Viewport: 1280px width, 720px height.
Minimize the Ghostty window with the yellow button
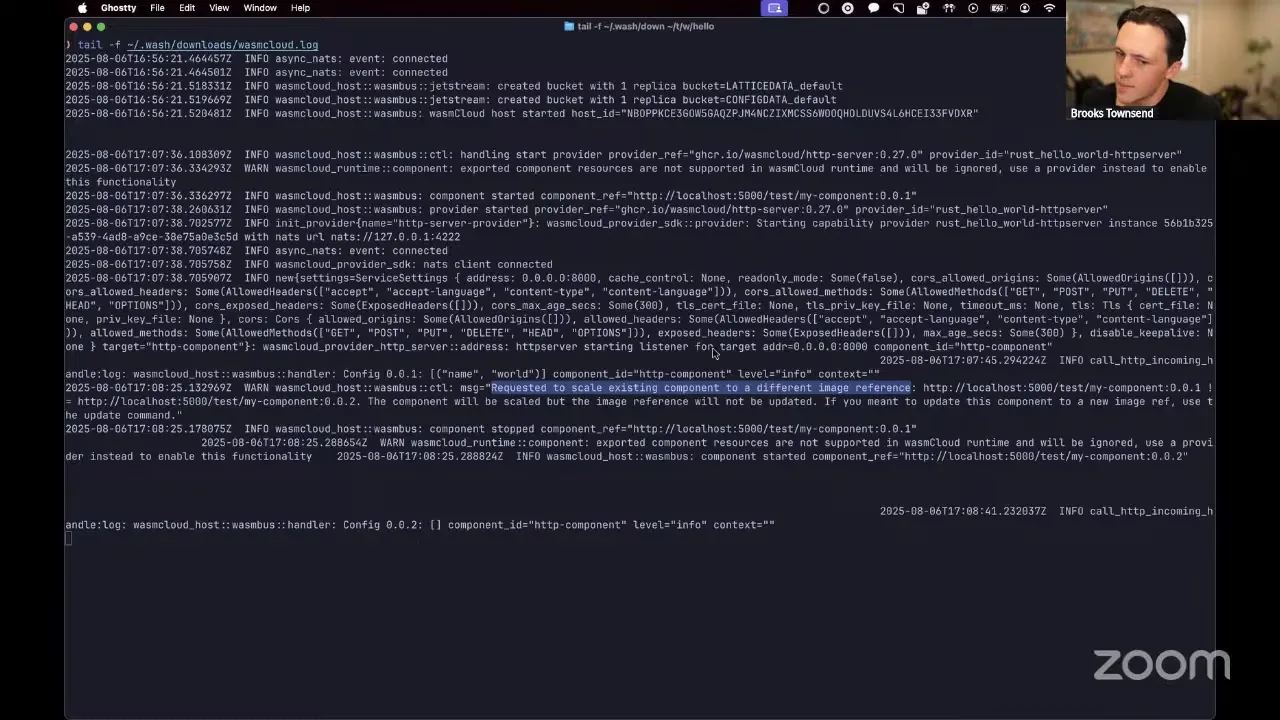click(87, 27)
